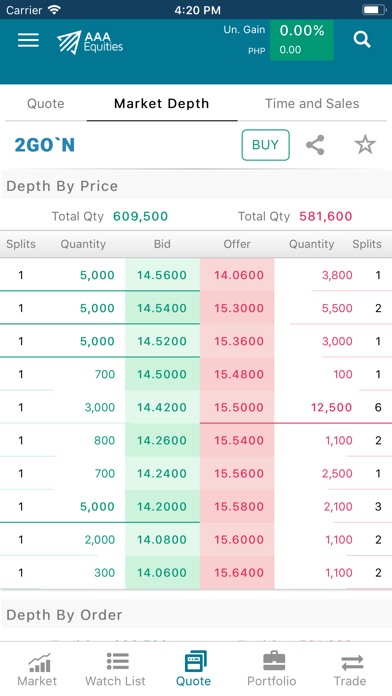The image size is (392, 696).
Task: Tap offer total quantity 581,600
Action: tap(325, 216)
